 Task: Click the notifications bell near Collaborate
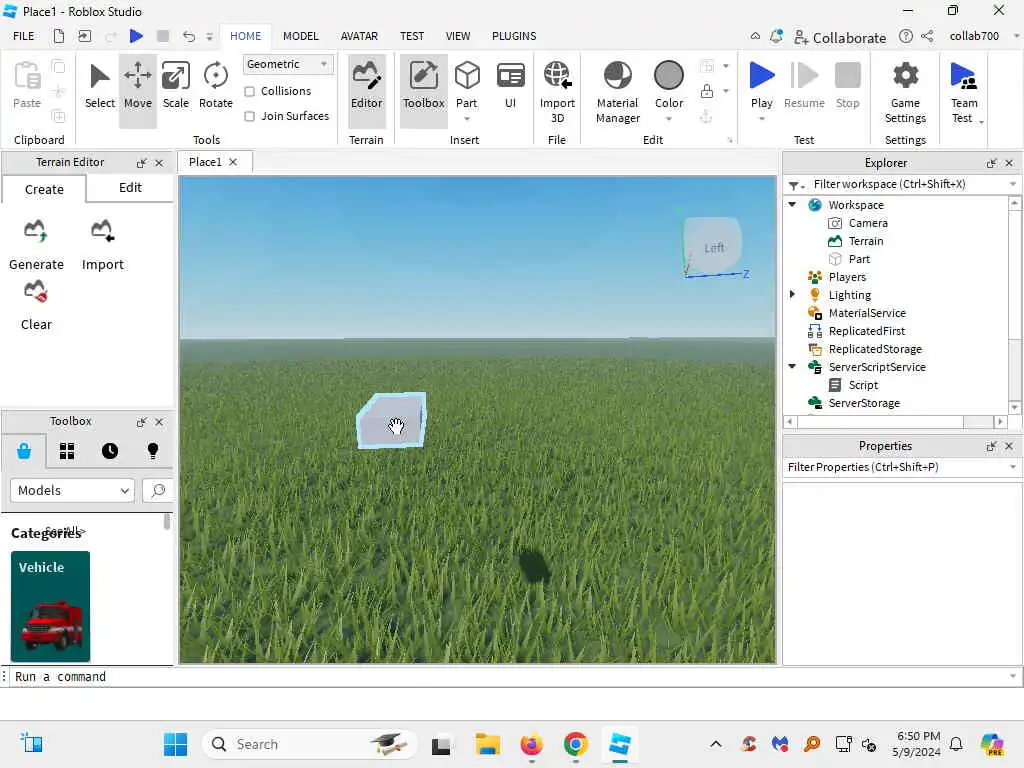point(776,37)
